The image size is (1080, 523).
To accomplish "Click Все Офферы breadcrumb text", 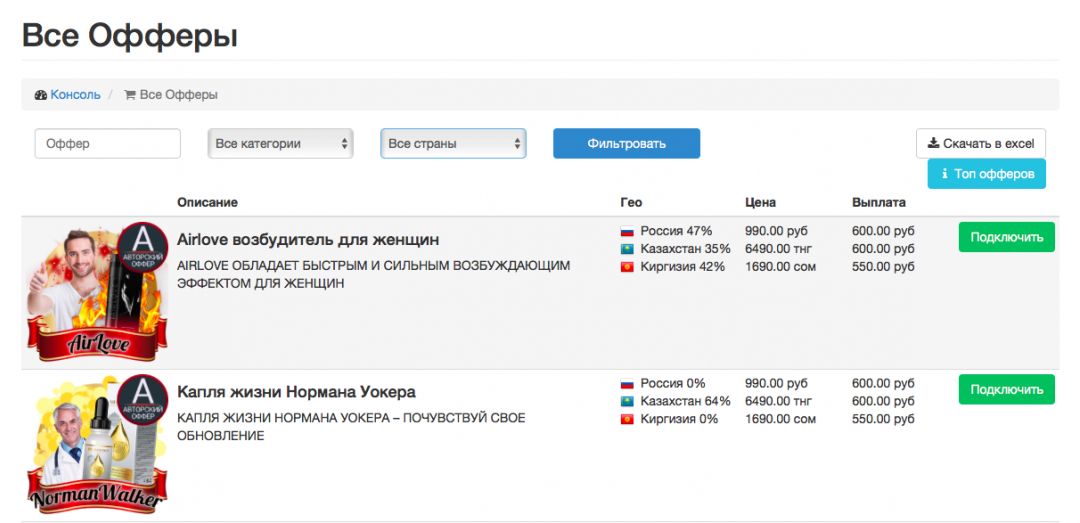I will [x=178, y=95].
